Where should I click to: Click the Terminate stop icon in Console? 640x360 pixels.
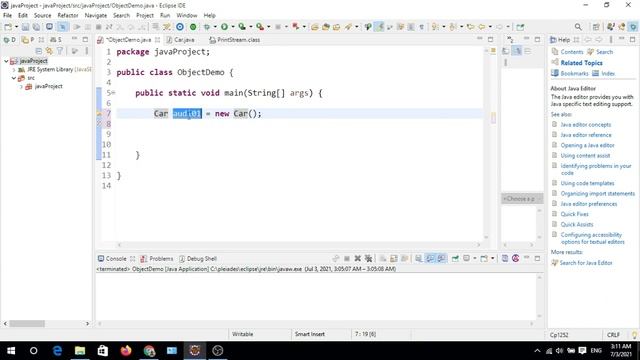click(x=347, y=258)
